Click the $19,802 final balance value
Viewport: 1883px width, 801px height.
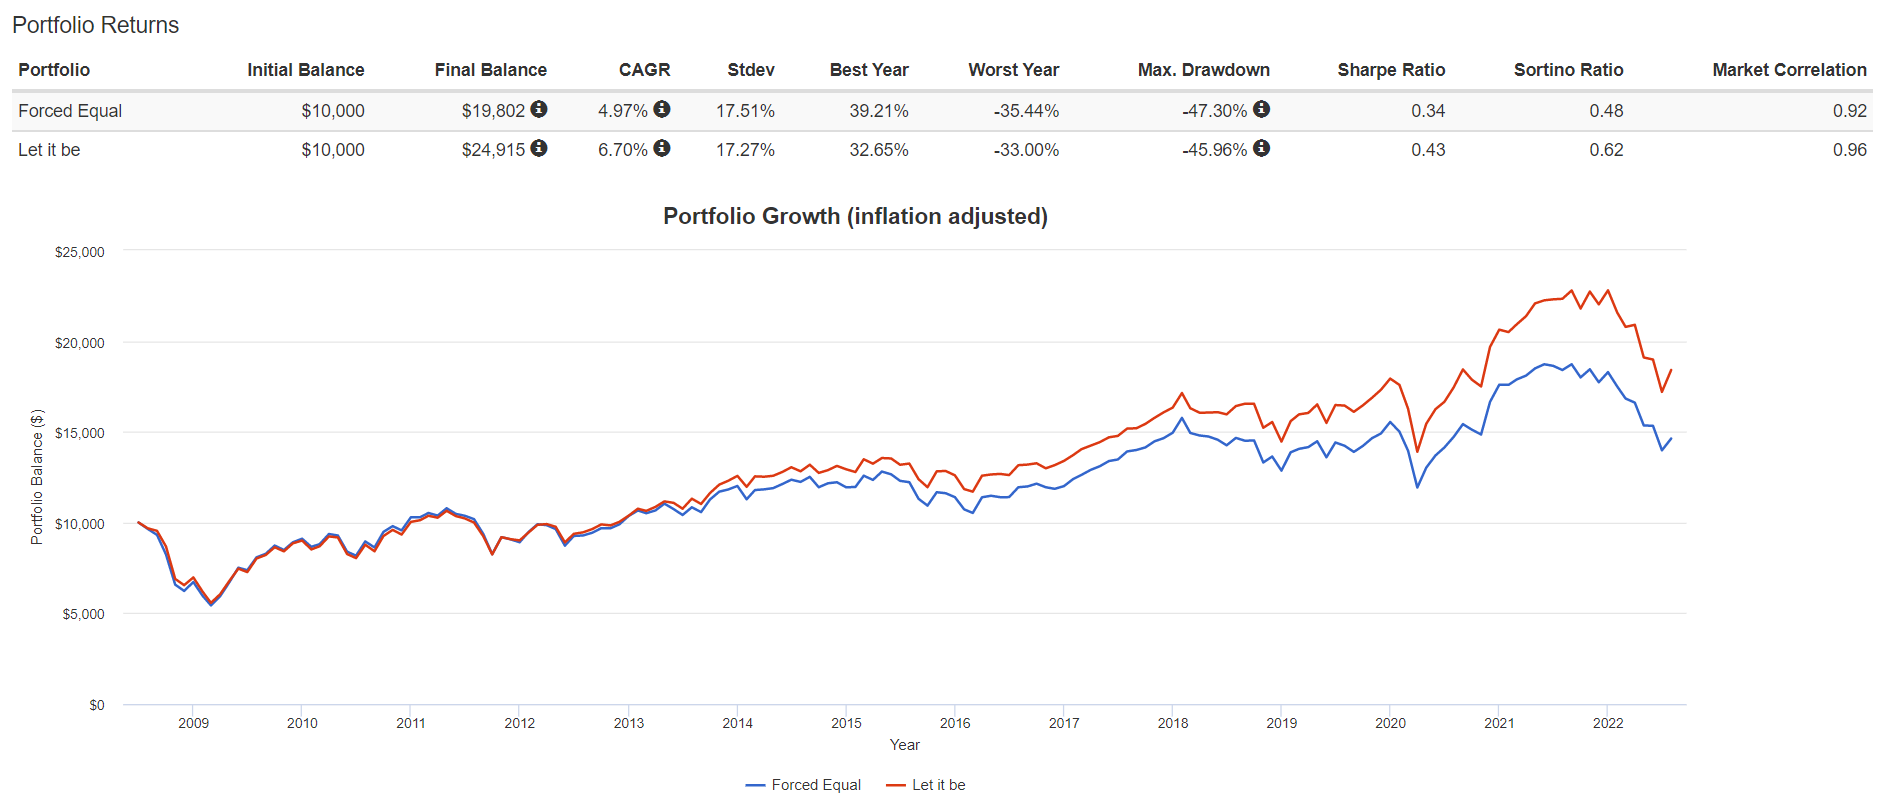(x=493, y=111)
